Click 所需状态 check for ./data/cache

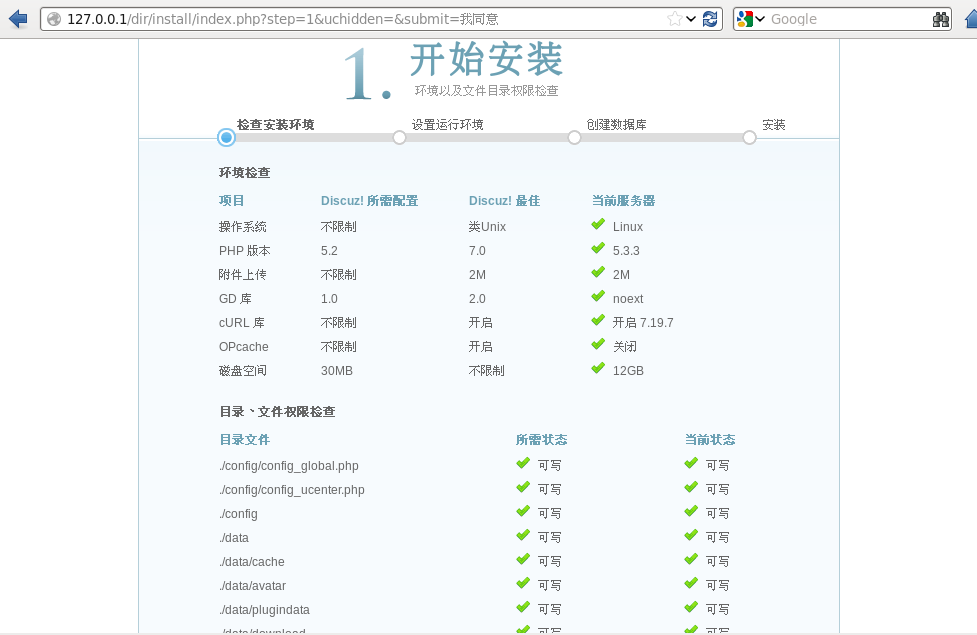tap(523, 559)
